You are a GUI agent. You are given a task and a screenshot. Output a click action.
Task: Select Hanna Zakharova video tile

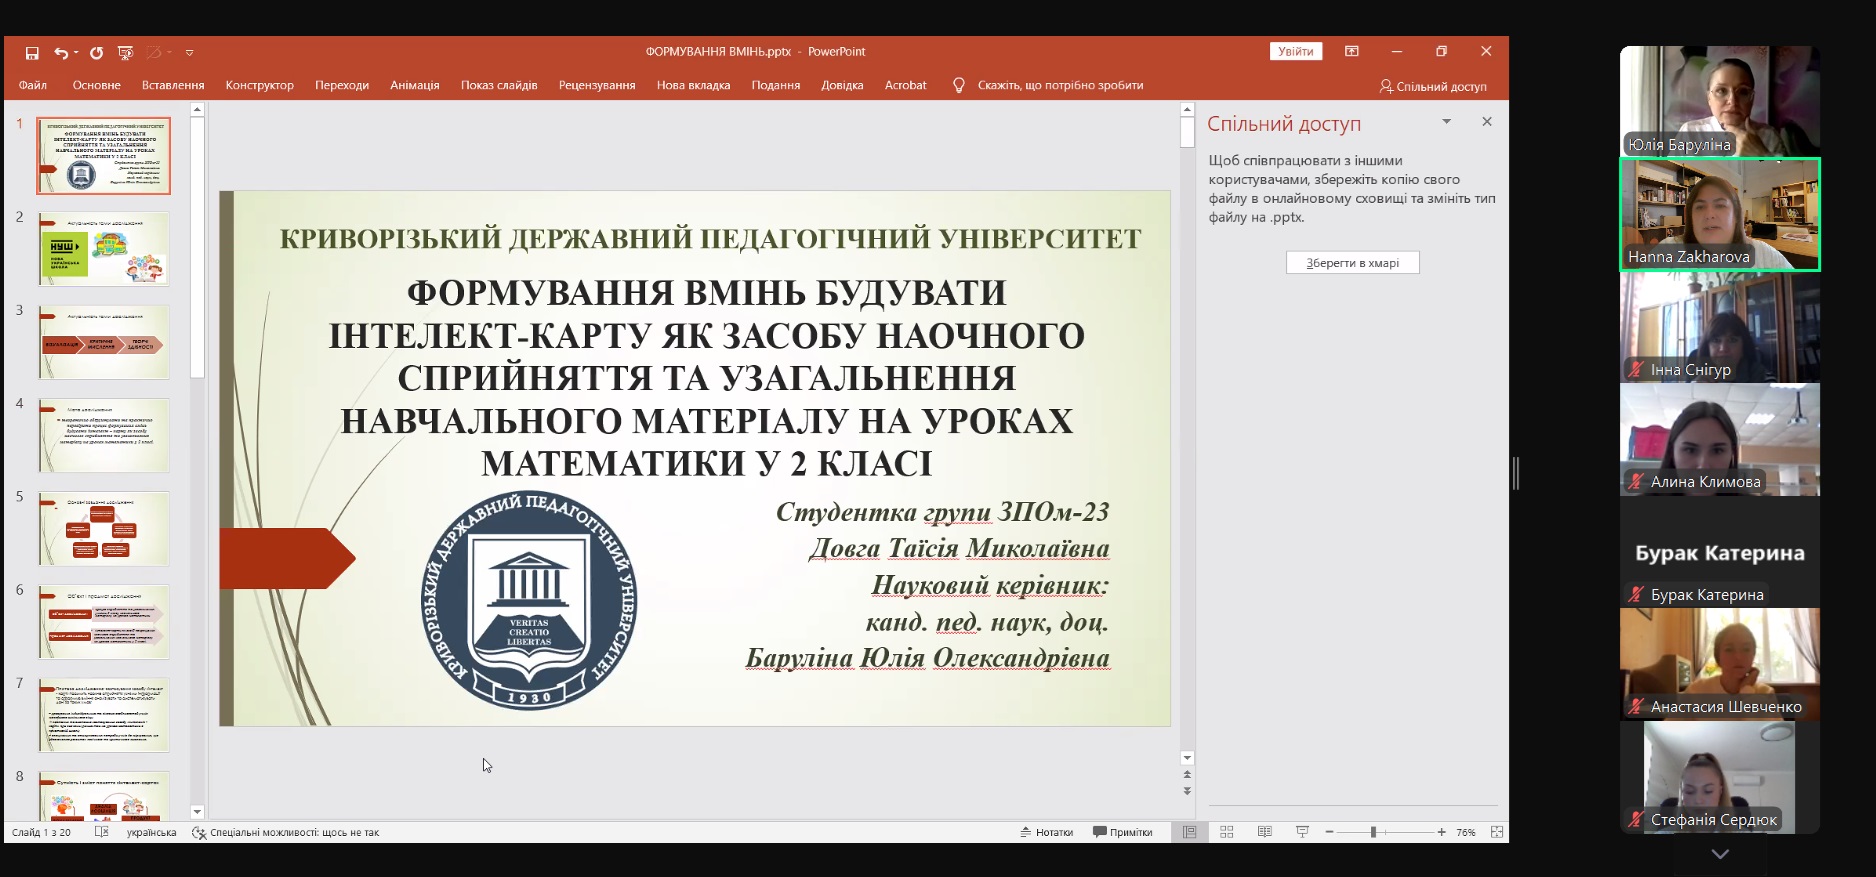[1720, 214]
